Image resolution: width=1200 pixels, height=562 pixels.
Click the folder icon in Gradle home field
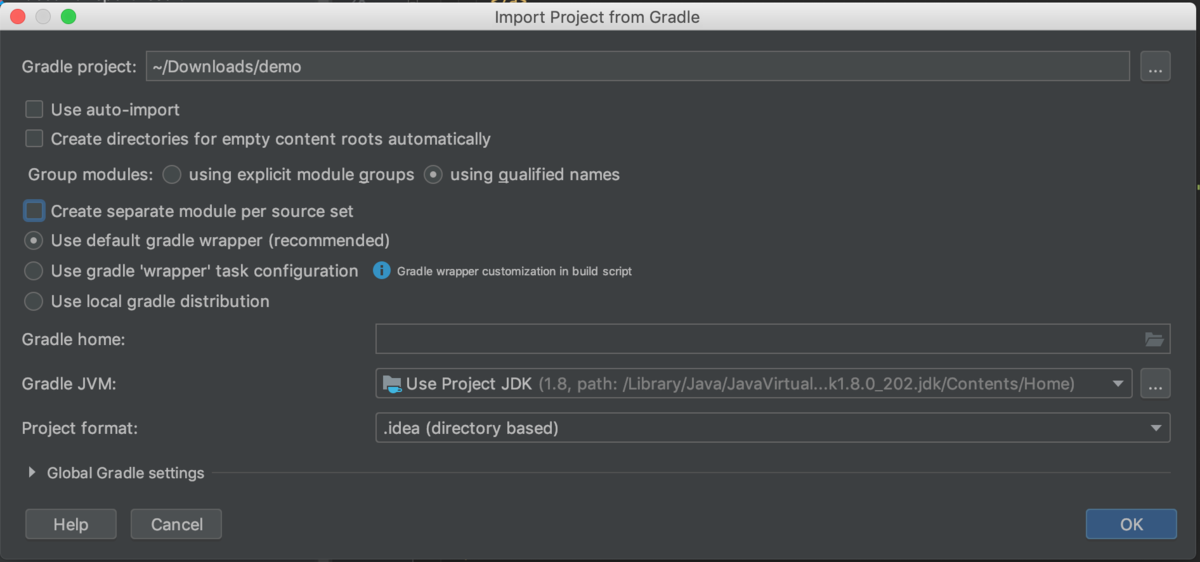point(1155,340)
